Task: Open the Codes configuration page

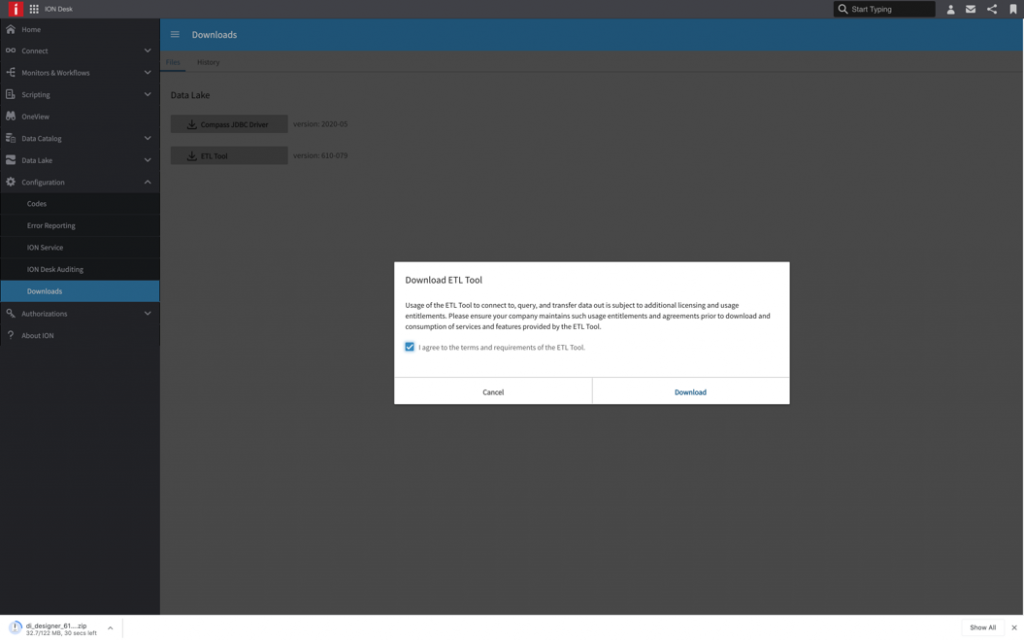Action: [37, 204]
